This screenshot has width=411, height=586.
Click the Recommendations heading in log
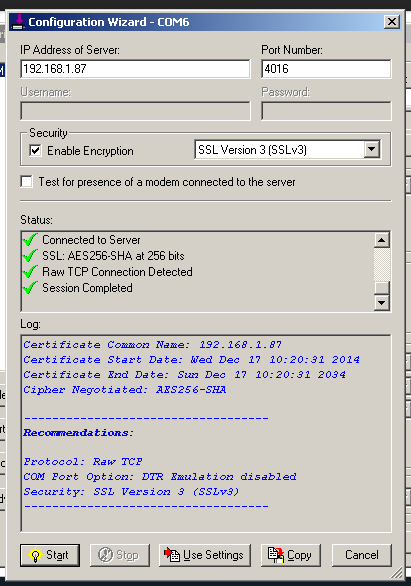tap(78, 433)
